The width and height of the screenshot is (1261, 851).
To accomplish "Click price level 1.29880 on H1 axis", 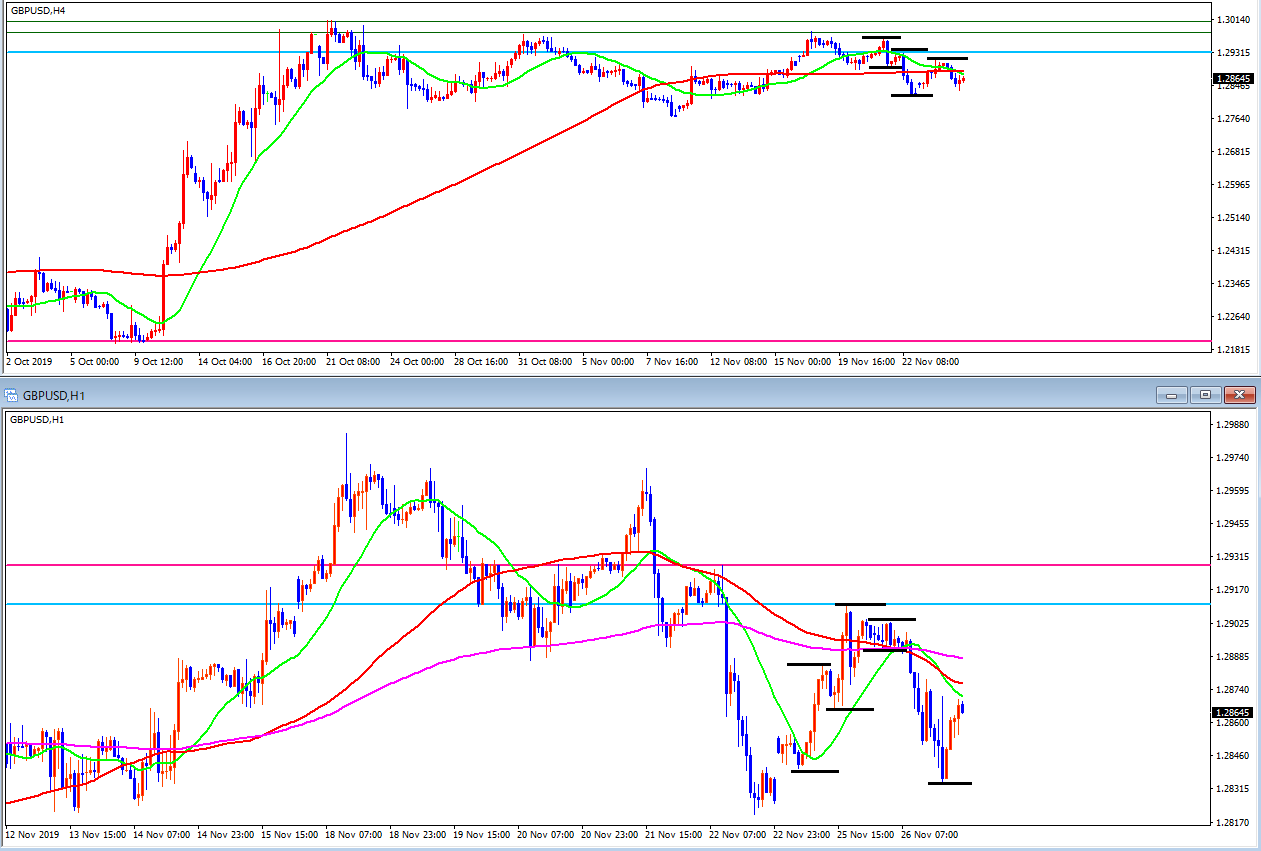I will (x=1231, y=424).
